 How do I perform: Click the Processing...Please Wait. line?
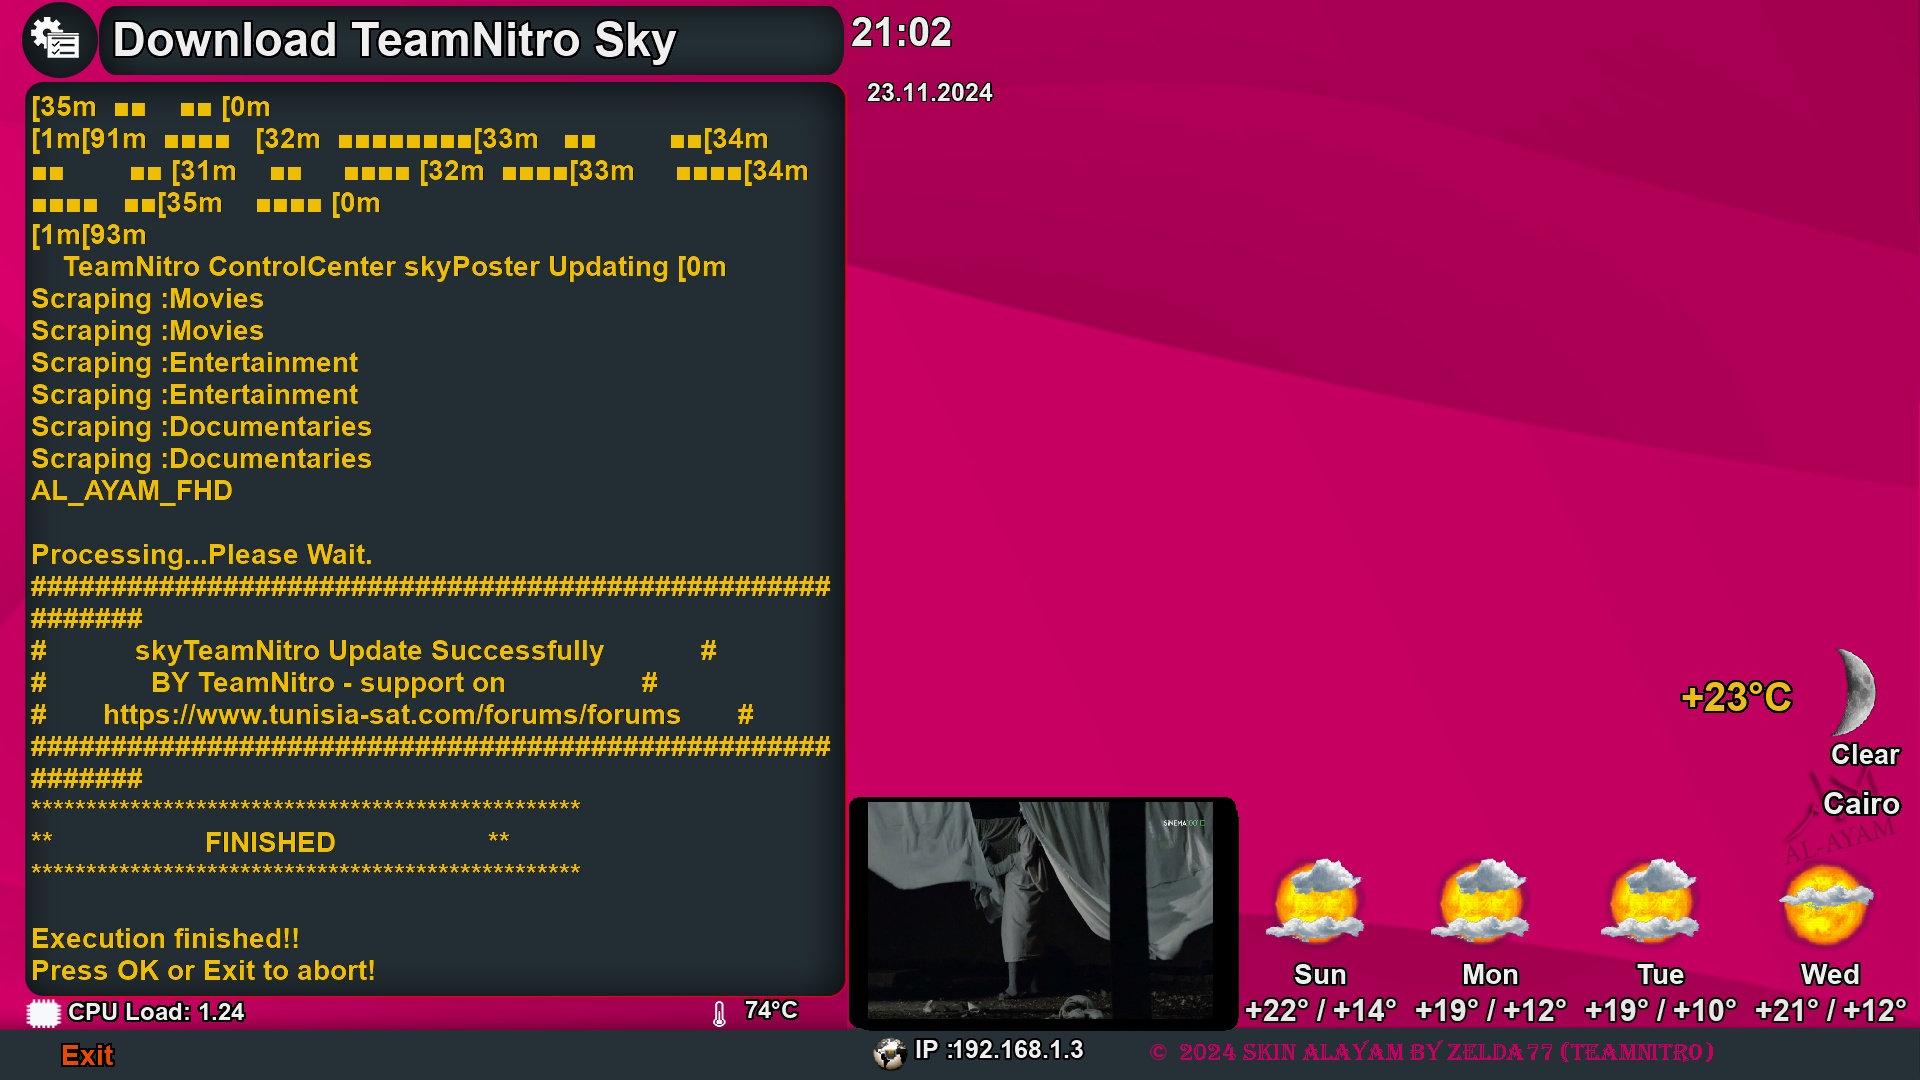tap(201, 555)
